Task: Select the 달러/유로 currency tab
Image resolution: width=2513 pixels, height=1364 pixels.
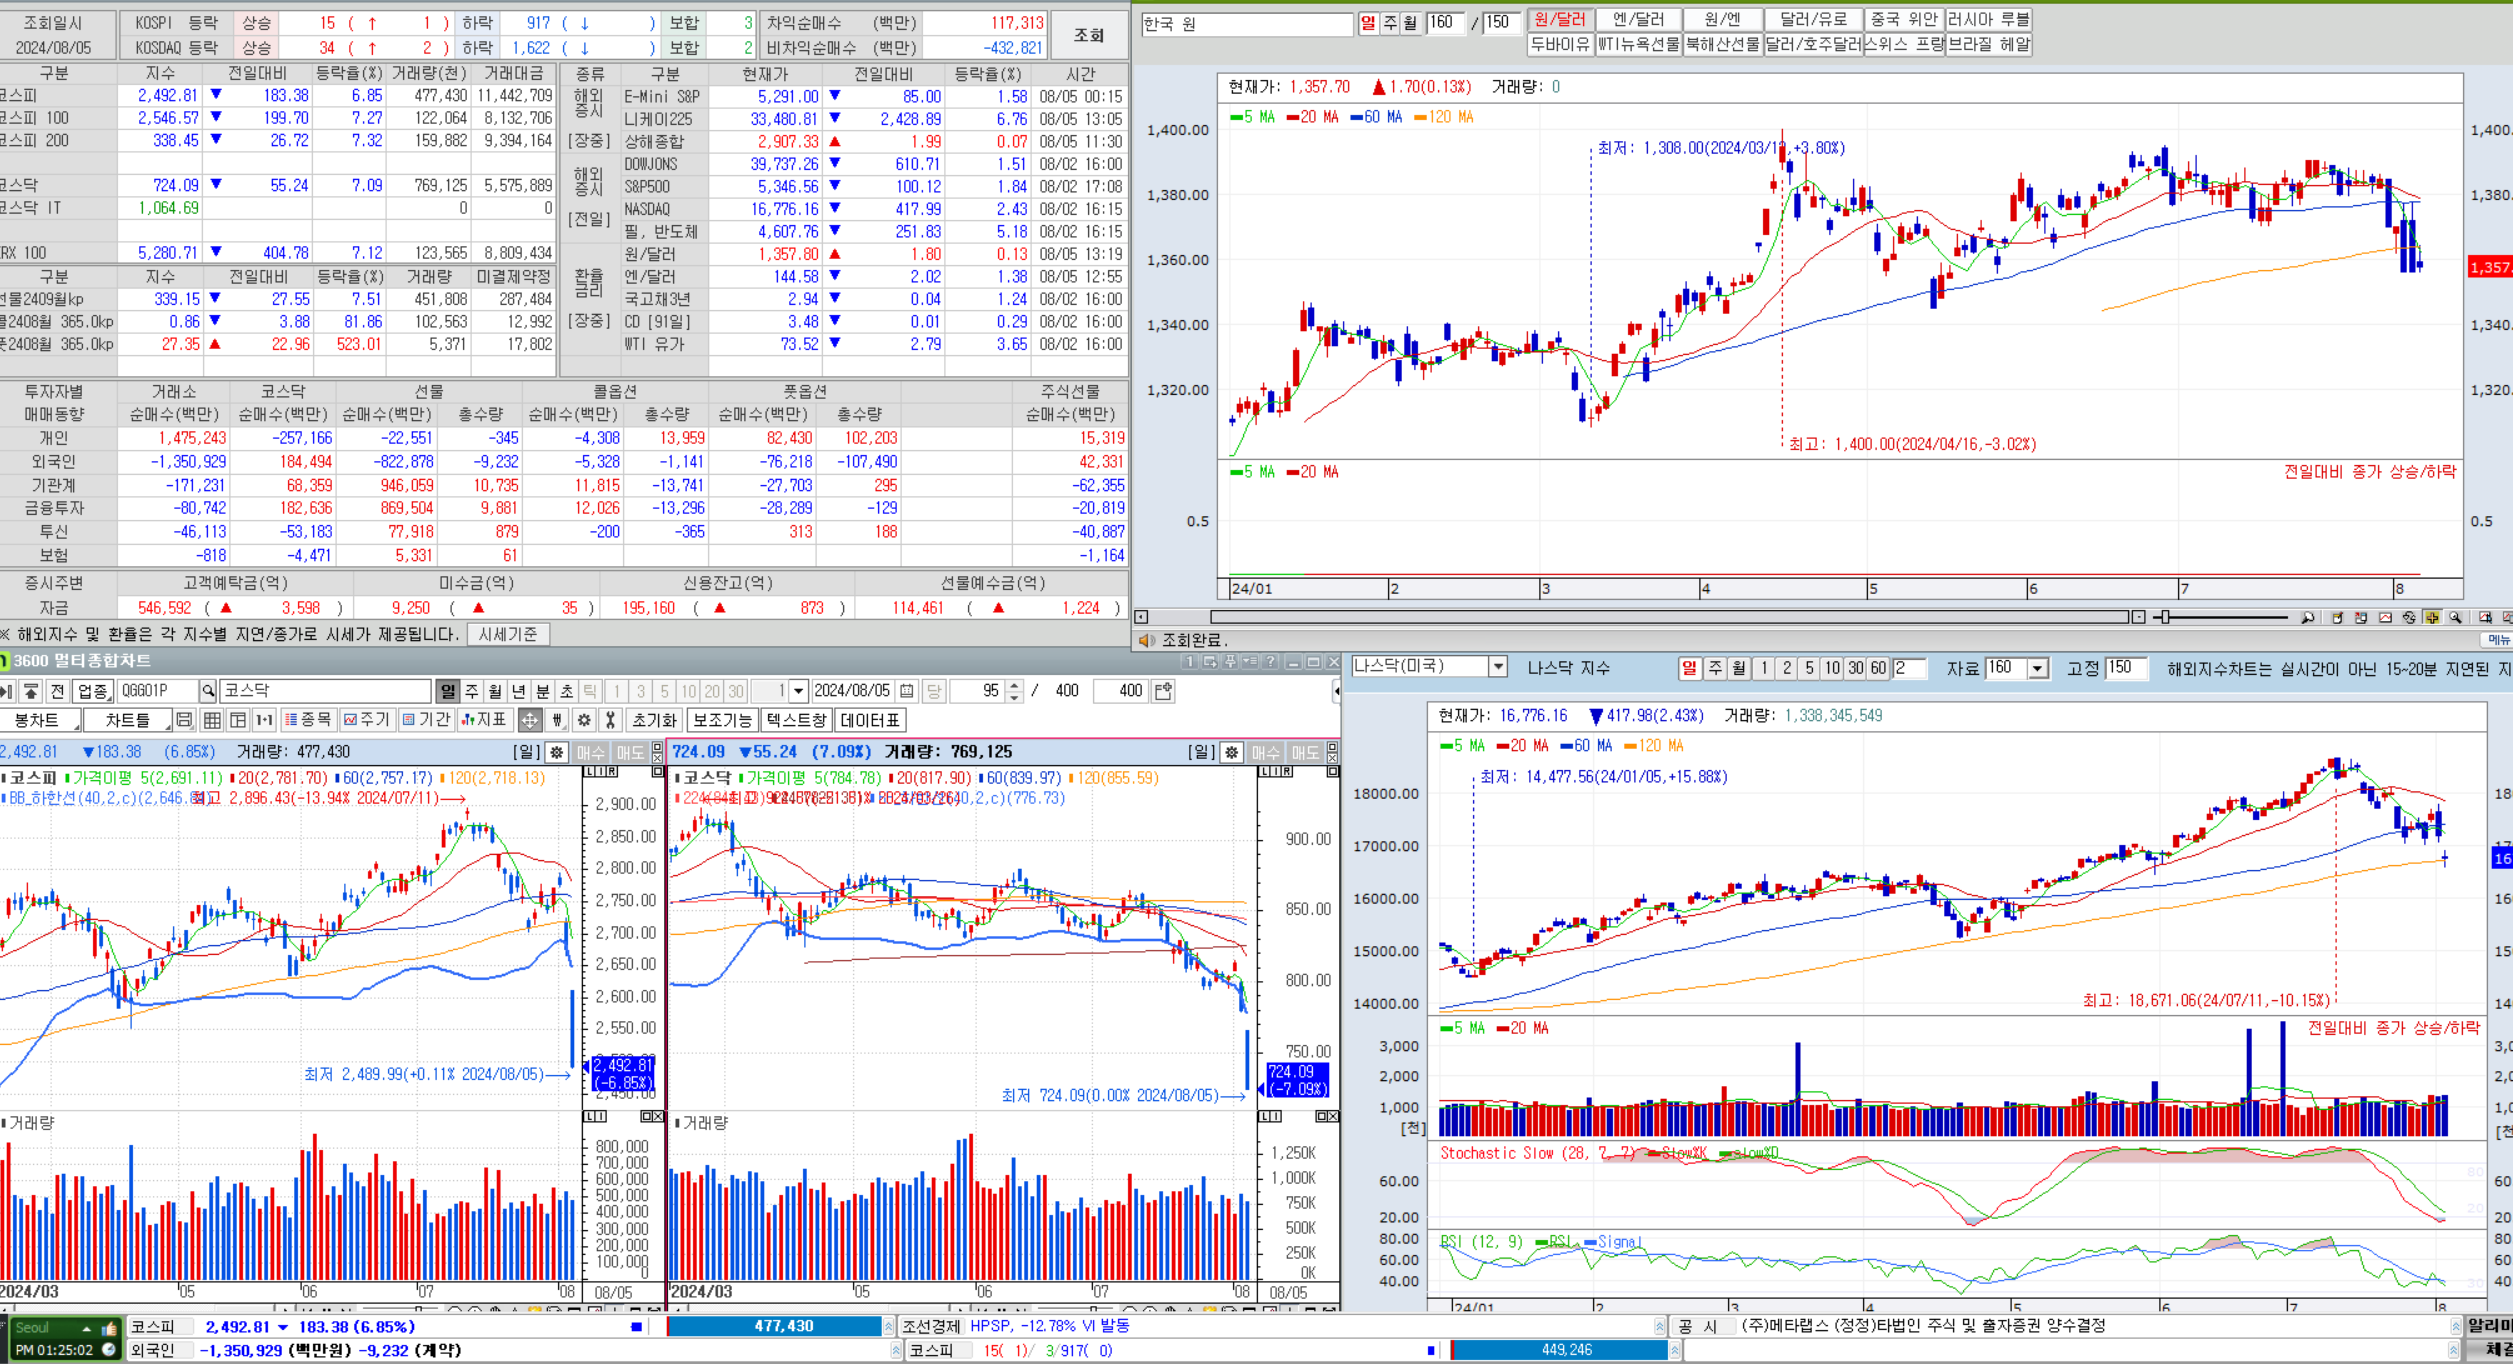Action: (1814, 20)
